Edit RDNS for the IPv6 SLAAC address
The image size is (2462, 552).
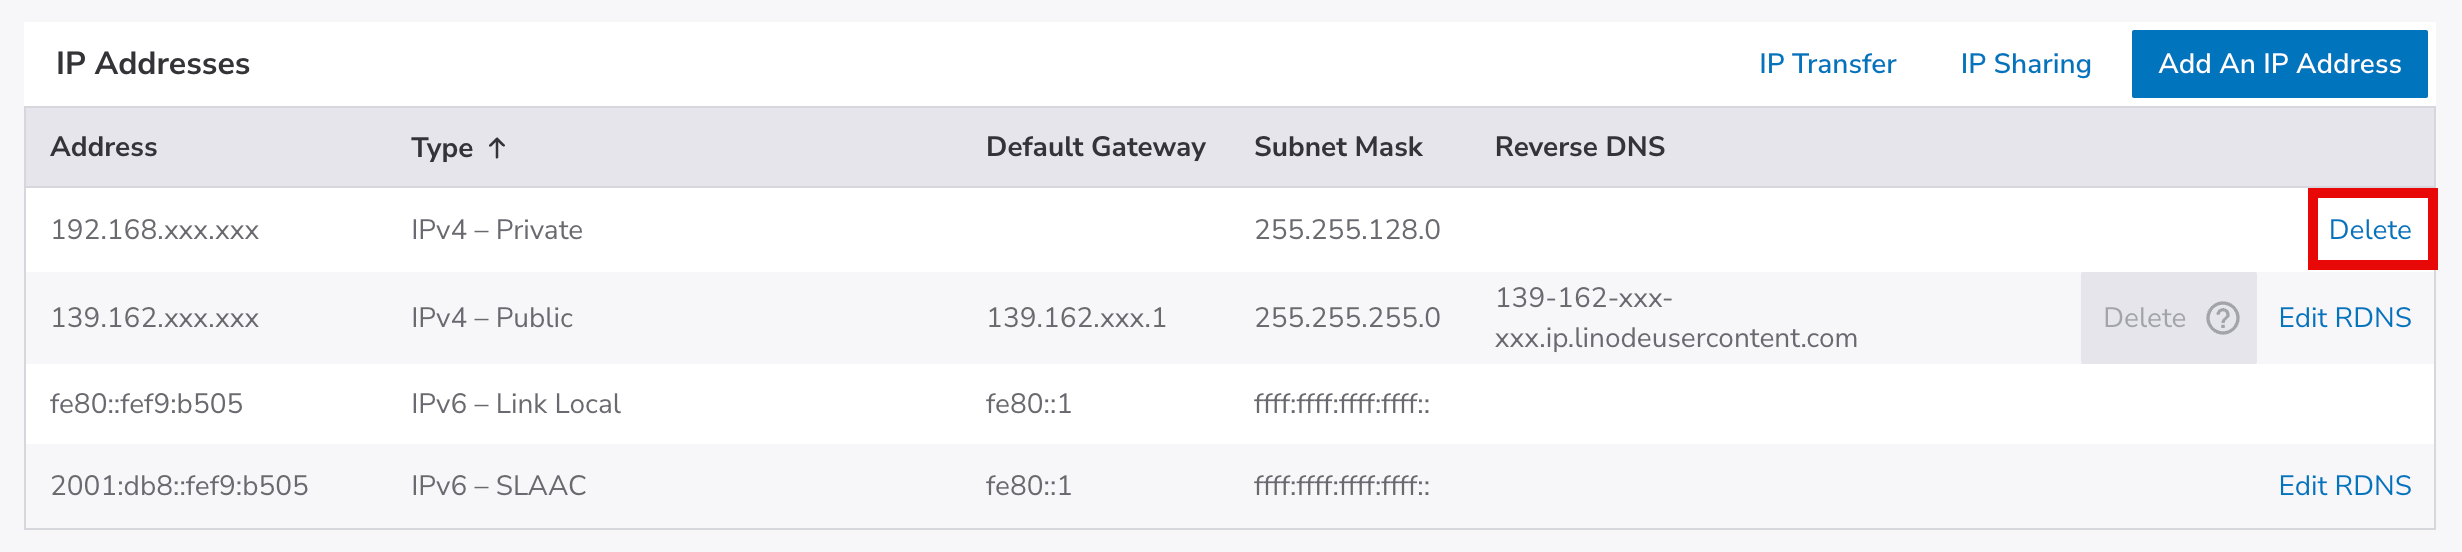coord(2344,486)
